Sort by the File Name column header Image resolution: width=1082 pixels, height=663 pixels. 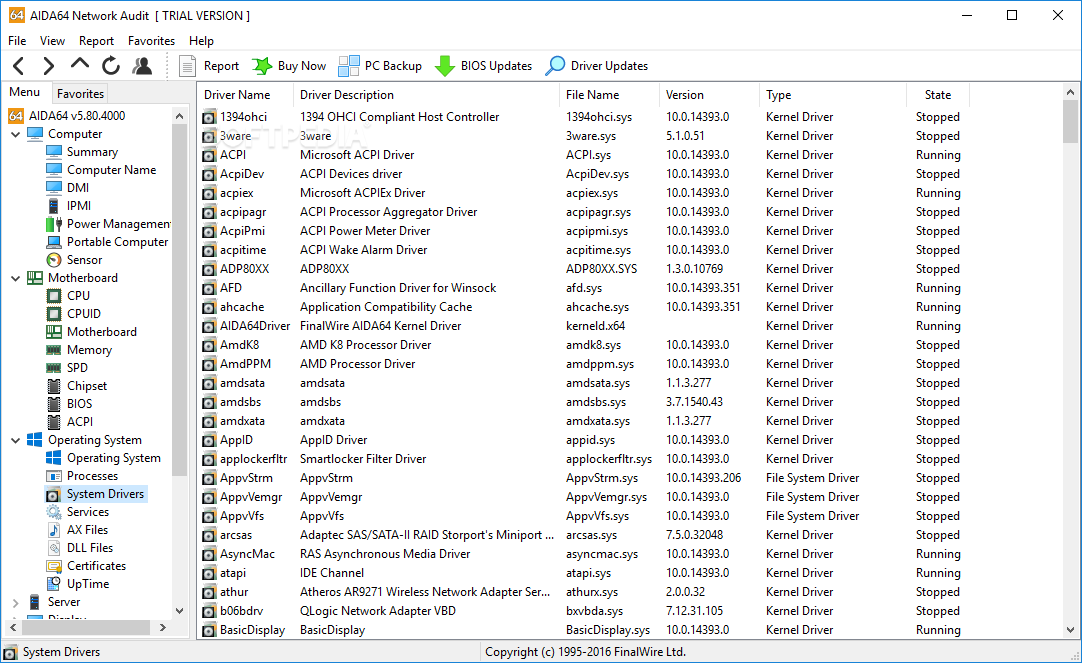(609, 95)
